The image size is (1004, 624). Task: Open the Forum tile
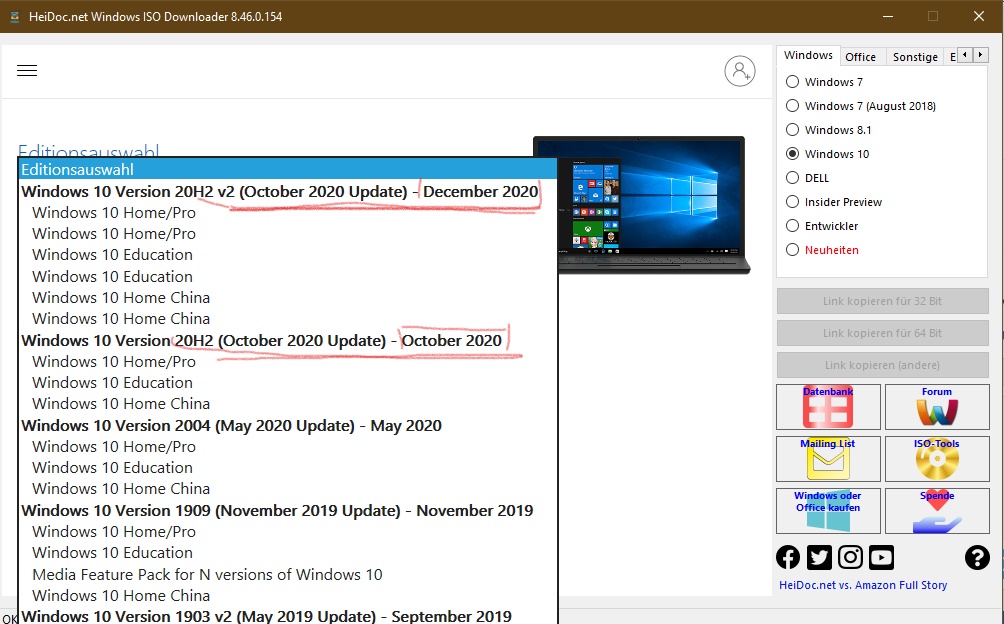[937, 407]
